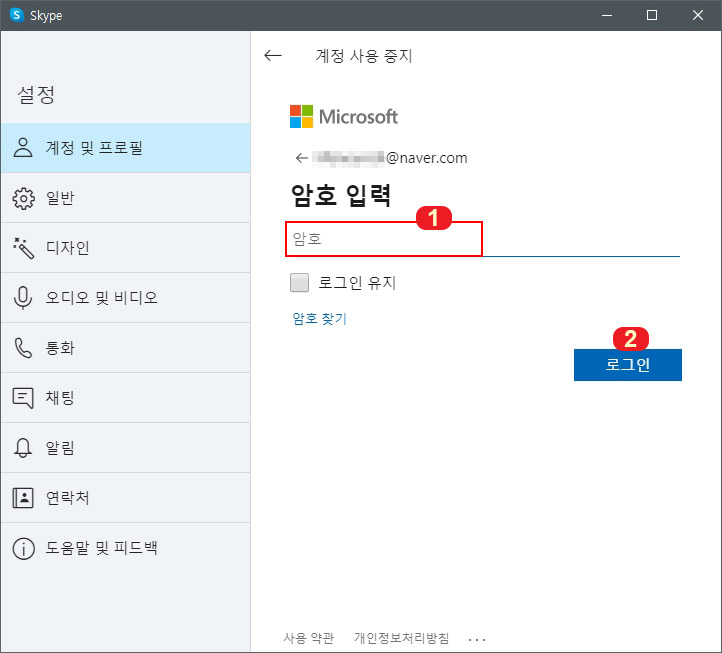Click the naver.com email address text

[x=390, y=158]
